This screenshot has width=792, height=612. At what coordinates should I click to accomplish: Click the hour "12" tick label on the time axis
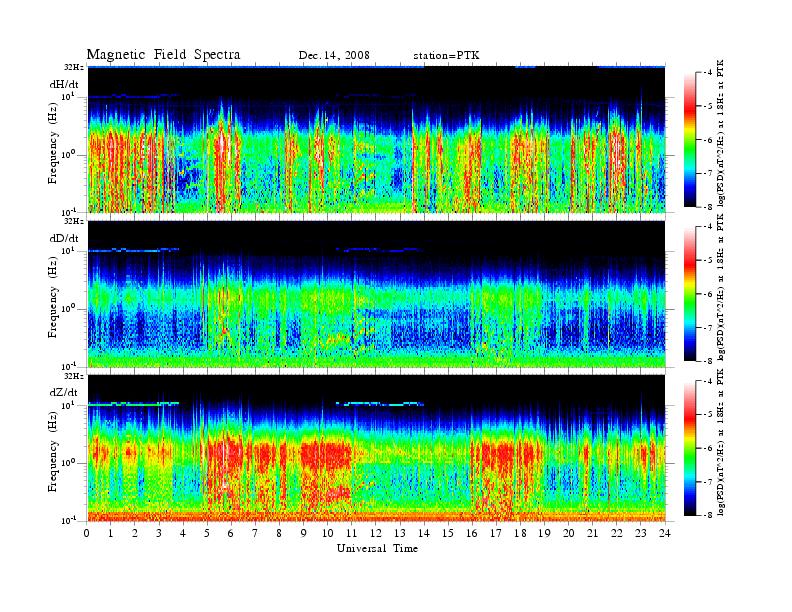coord(376,533)
